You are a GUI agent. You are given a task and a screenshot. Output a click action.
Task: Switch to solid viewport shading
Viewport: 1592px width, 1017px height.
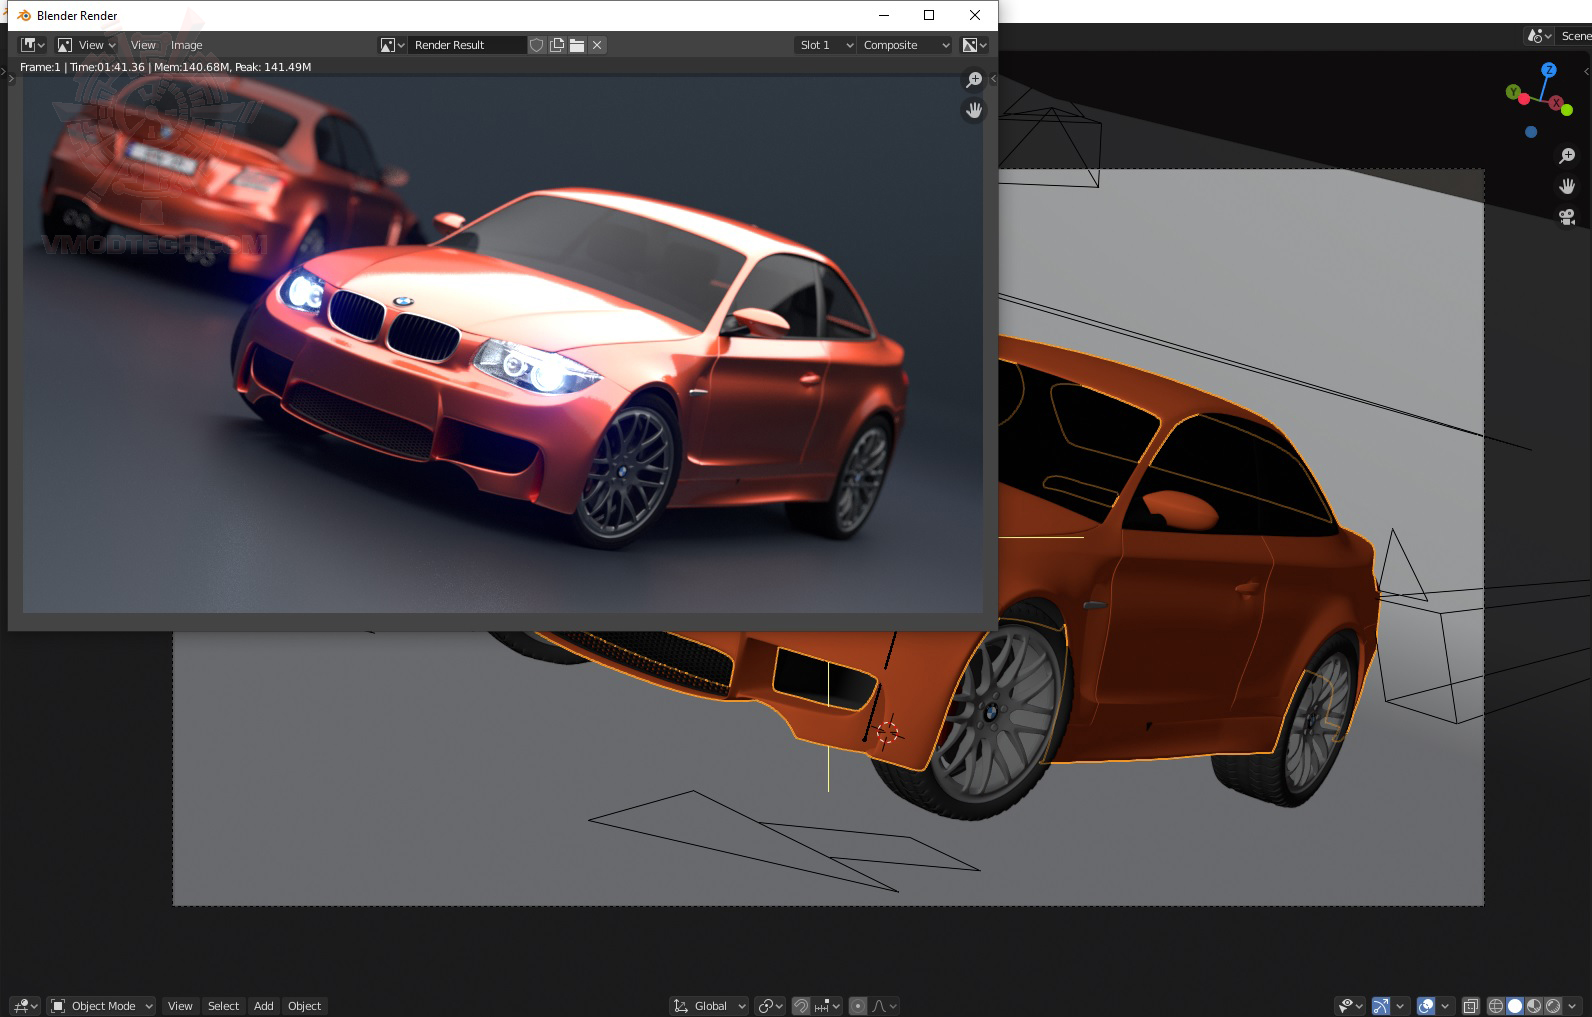pyautogui.click(x=1515, y=1006)
